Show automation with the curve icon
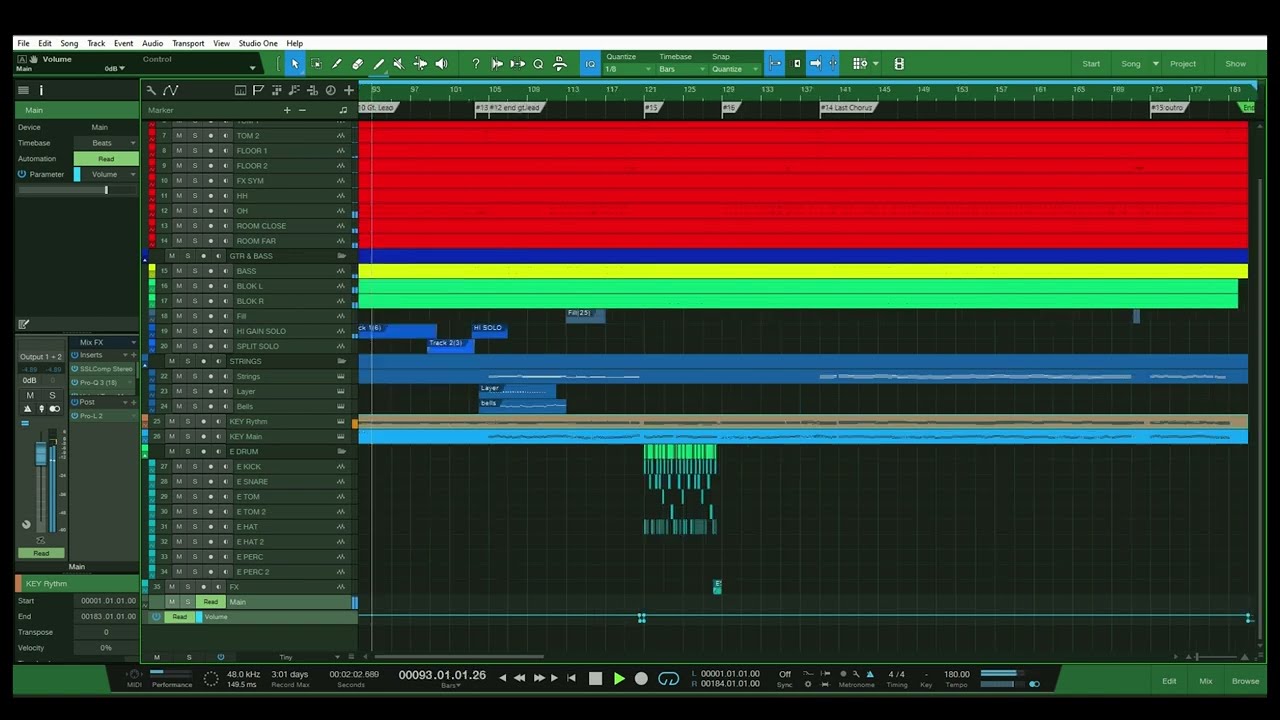 click(170, 90)
